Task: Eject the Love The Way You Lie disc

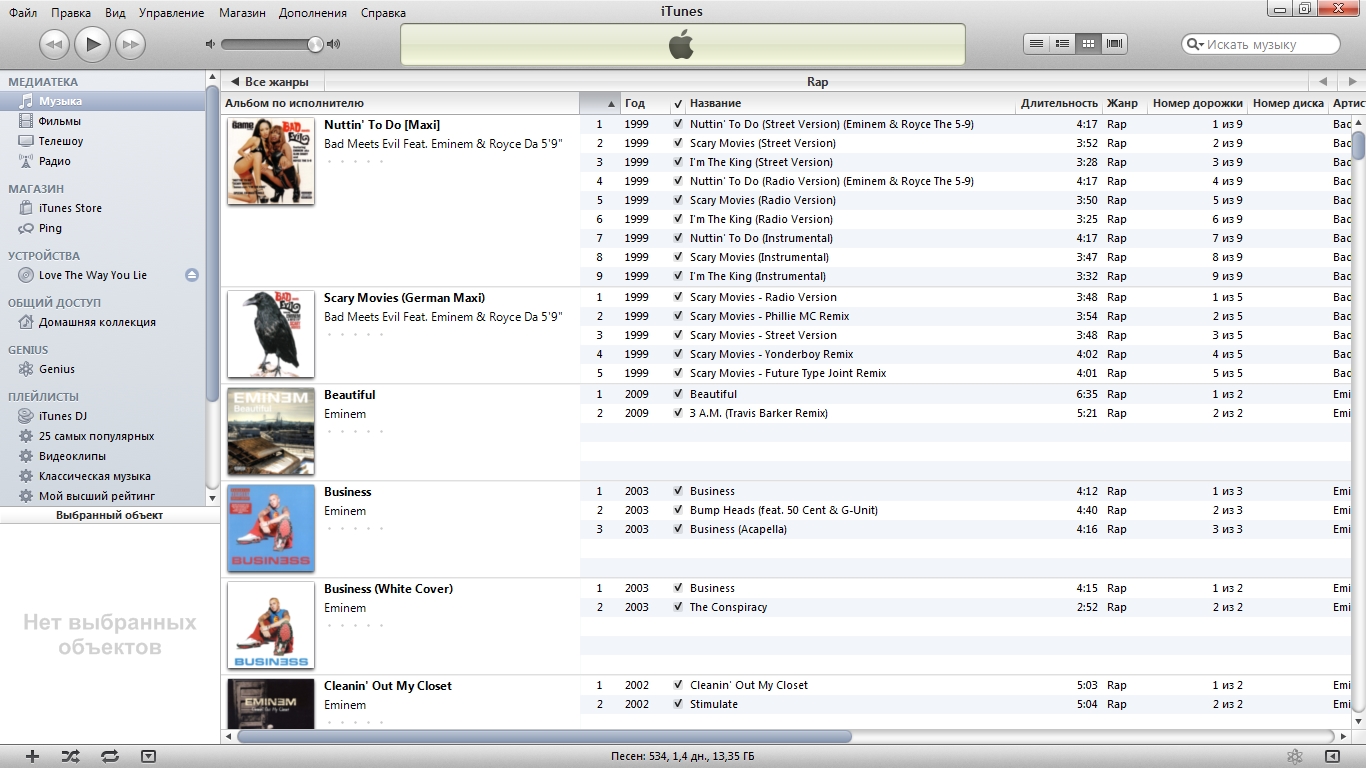Action: coord(192,275)
